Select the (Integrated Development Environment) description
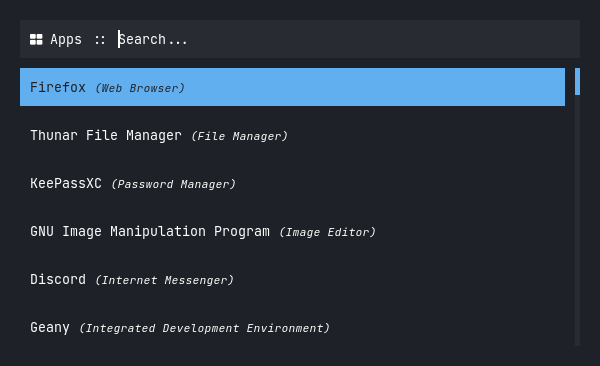 point(204,328)
